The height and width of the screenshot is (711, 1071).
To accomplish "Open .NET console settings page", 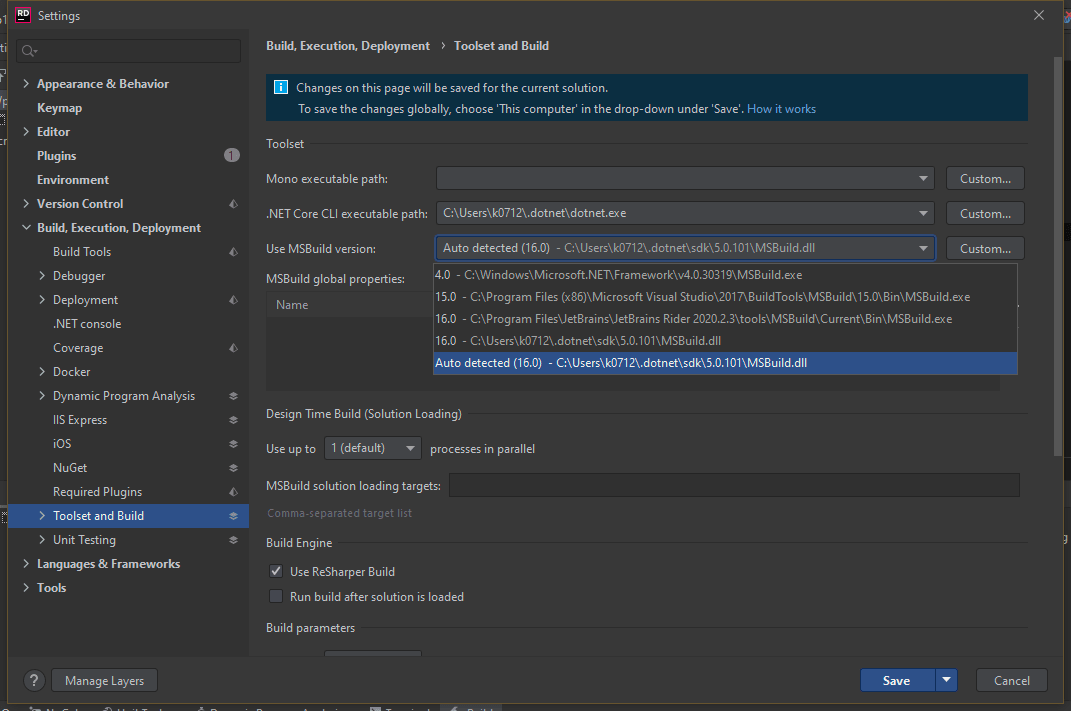I will pyautogui.click(x=87, y=324).
